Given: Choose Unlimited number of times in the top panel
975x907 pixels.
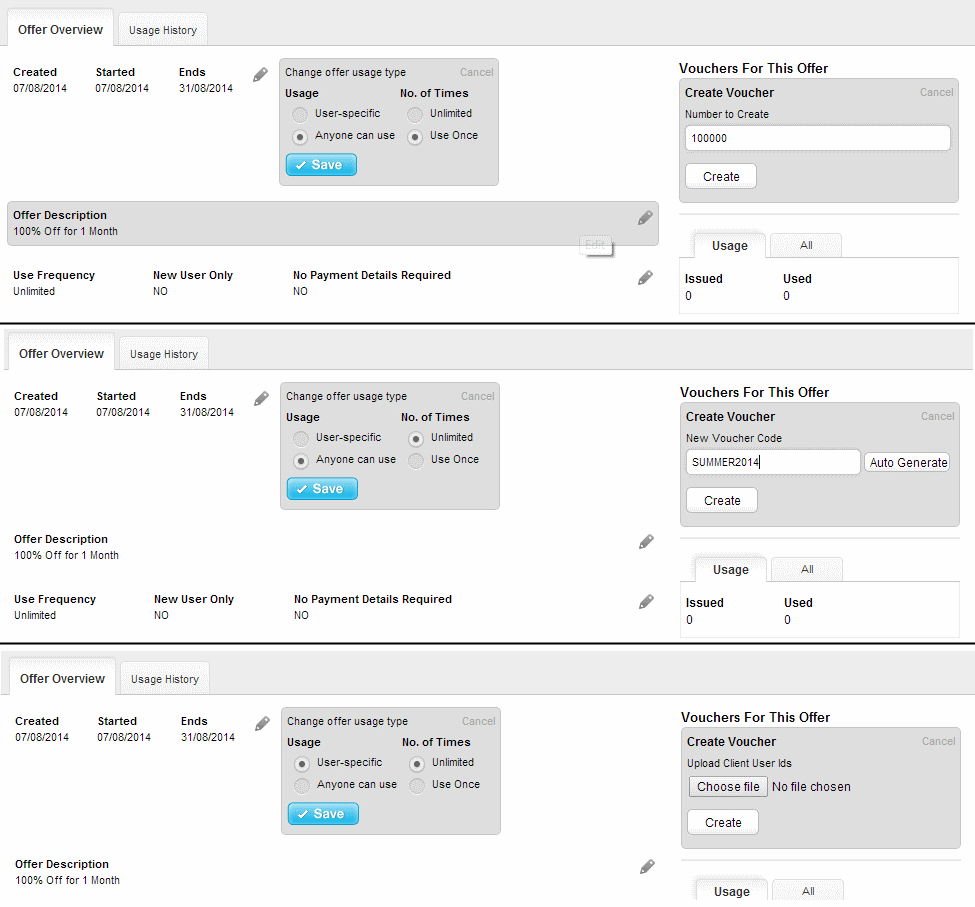Looking at the screenshot, I should [415, 114].
